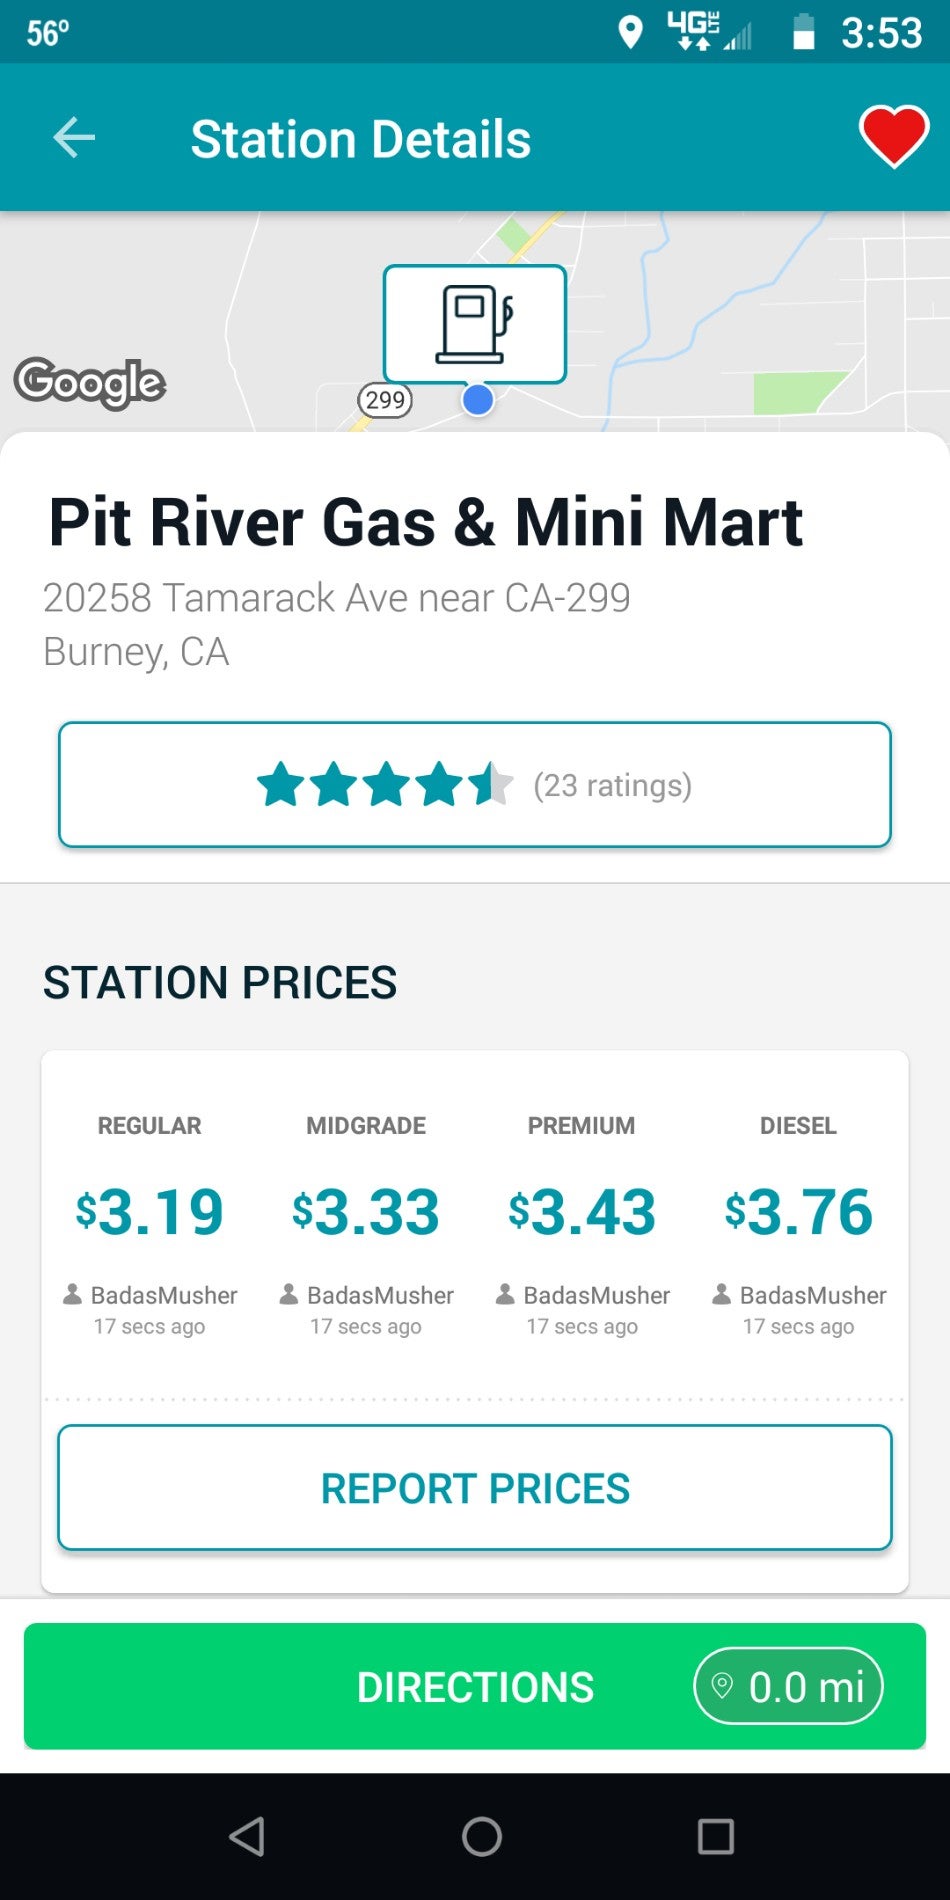Viewport: 950px width, 1900px height.
Task: Tap the gas pump map marker
Action: point(475,323)
